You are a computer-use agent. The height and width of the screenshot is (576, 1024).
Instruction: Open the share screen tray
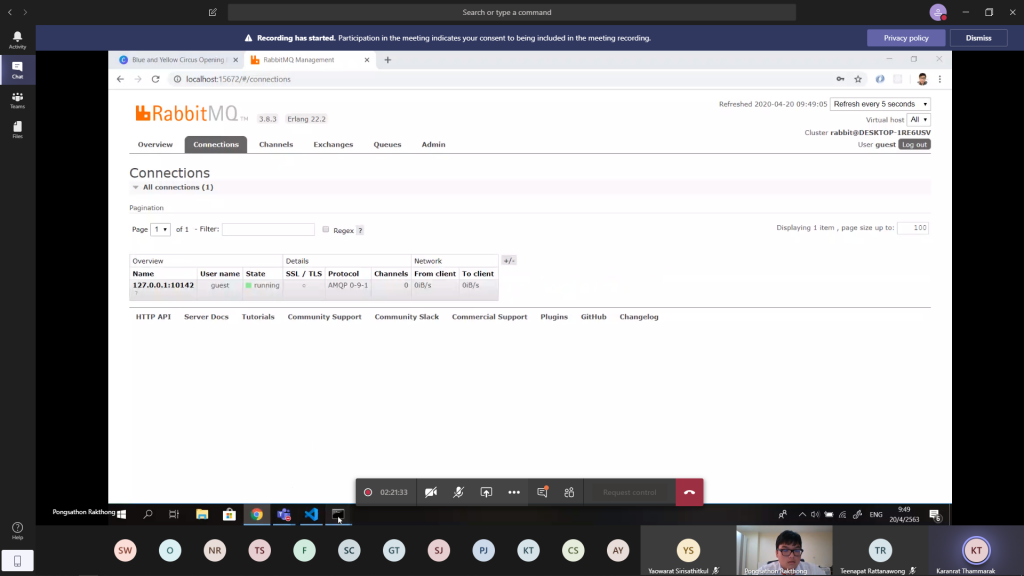486,492
